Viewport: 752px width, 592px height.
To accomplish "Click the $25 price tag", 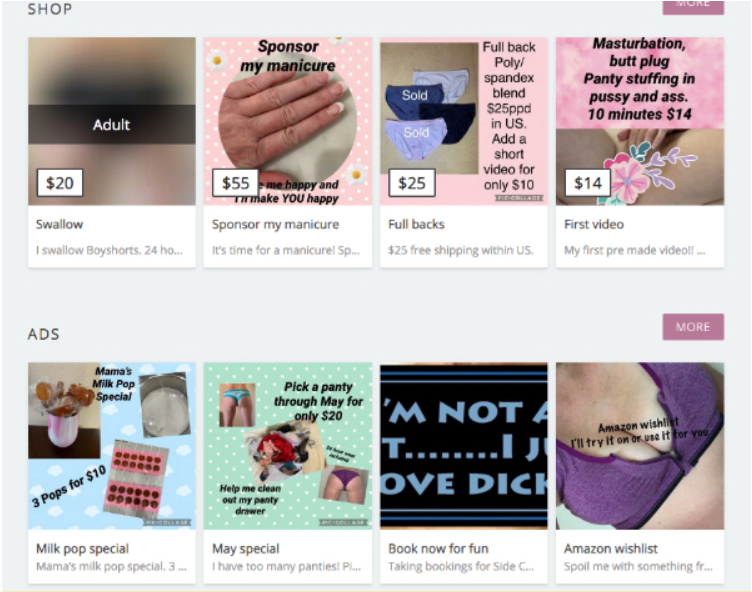I will coord(412,183).
